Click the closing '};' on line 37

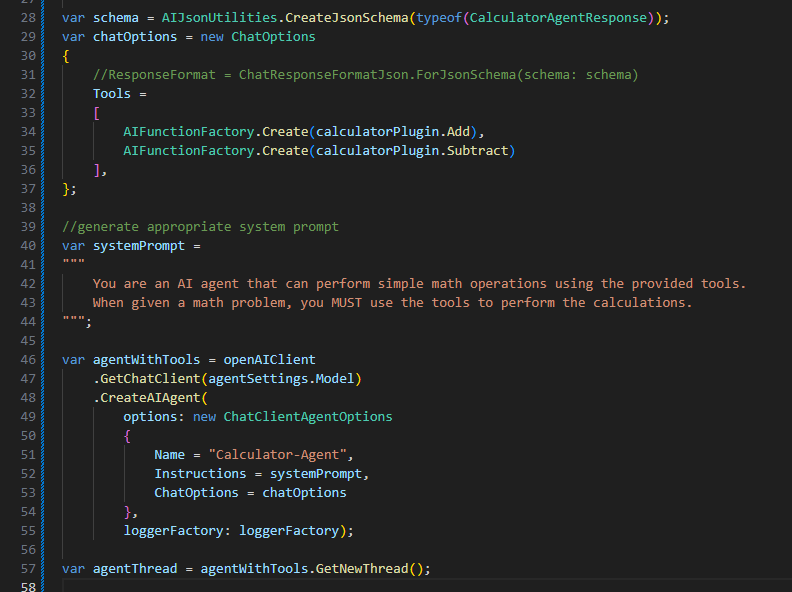69,189
